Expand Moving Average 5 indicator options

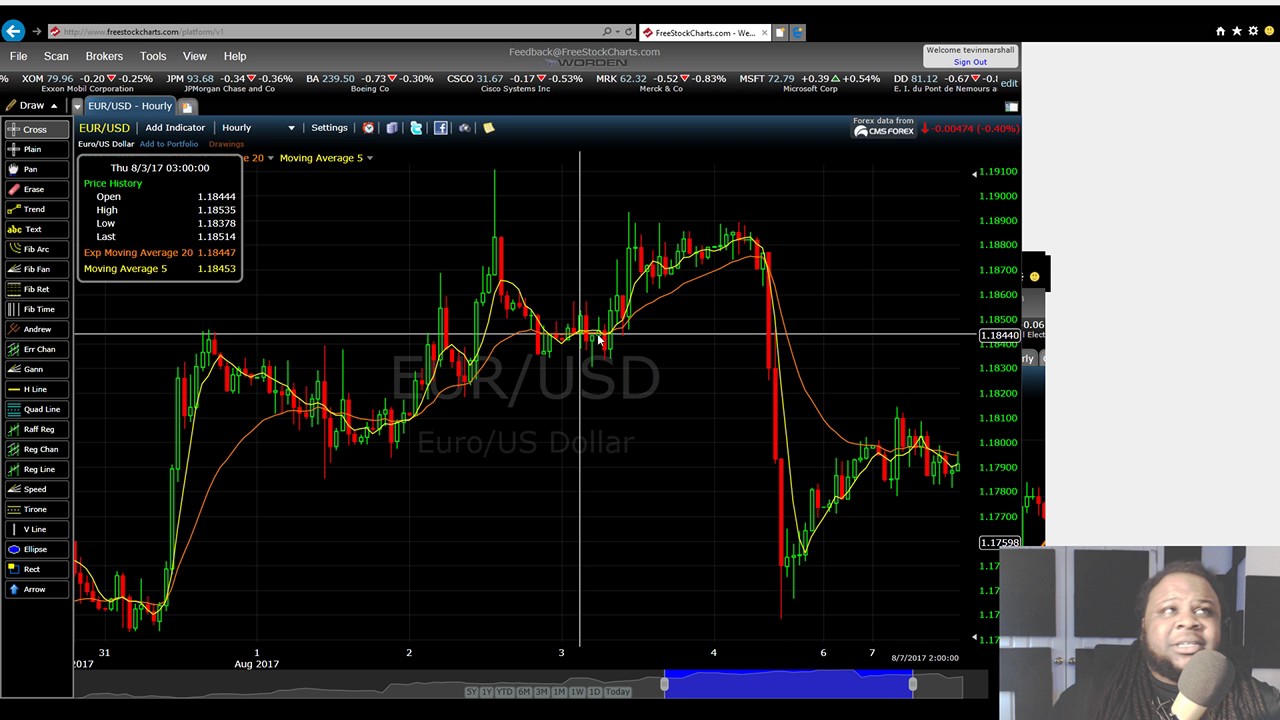pos(370,158)
